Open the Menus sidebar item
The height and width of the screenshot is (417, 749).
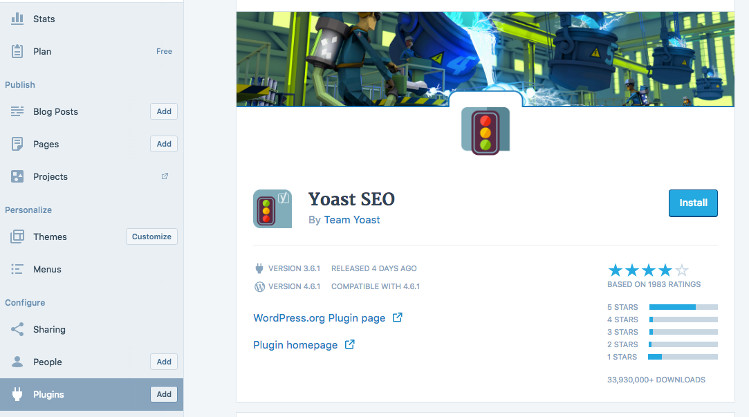coord(47,269)
